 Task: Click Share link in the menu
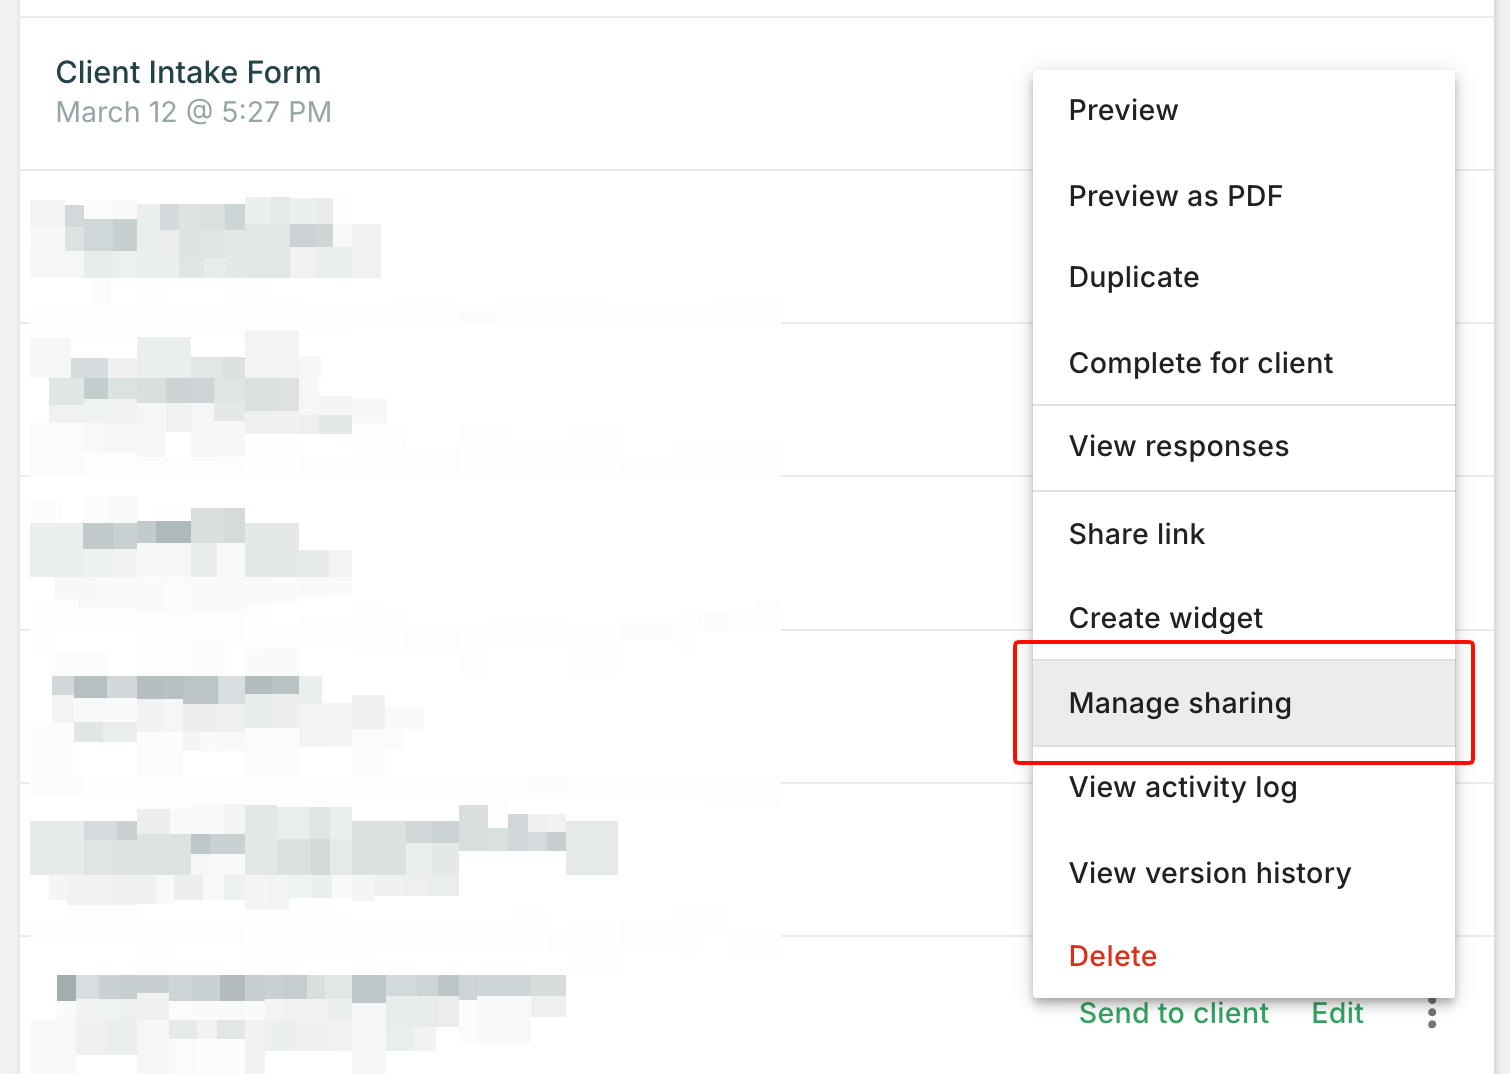1136,534
